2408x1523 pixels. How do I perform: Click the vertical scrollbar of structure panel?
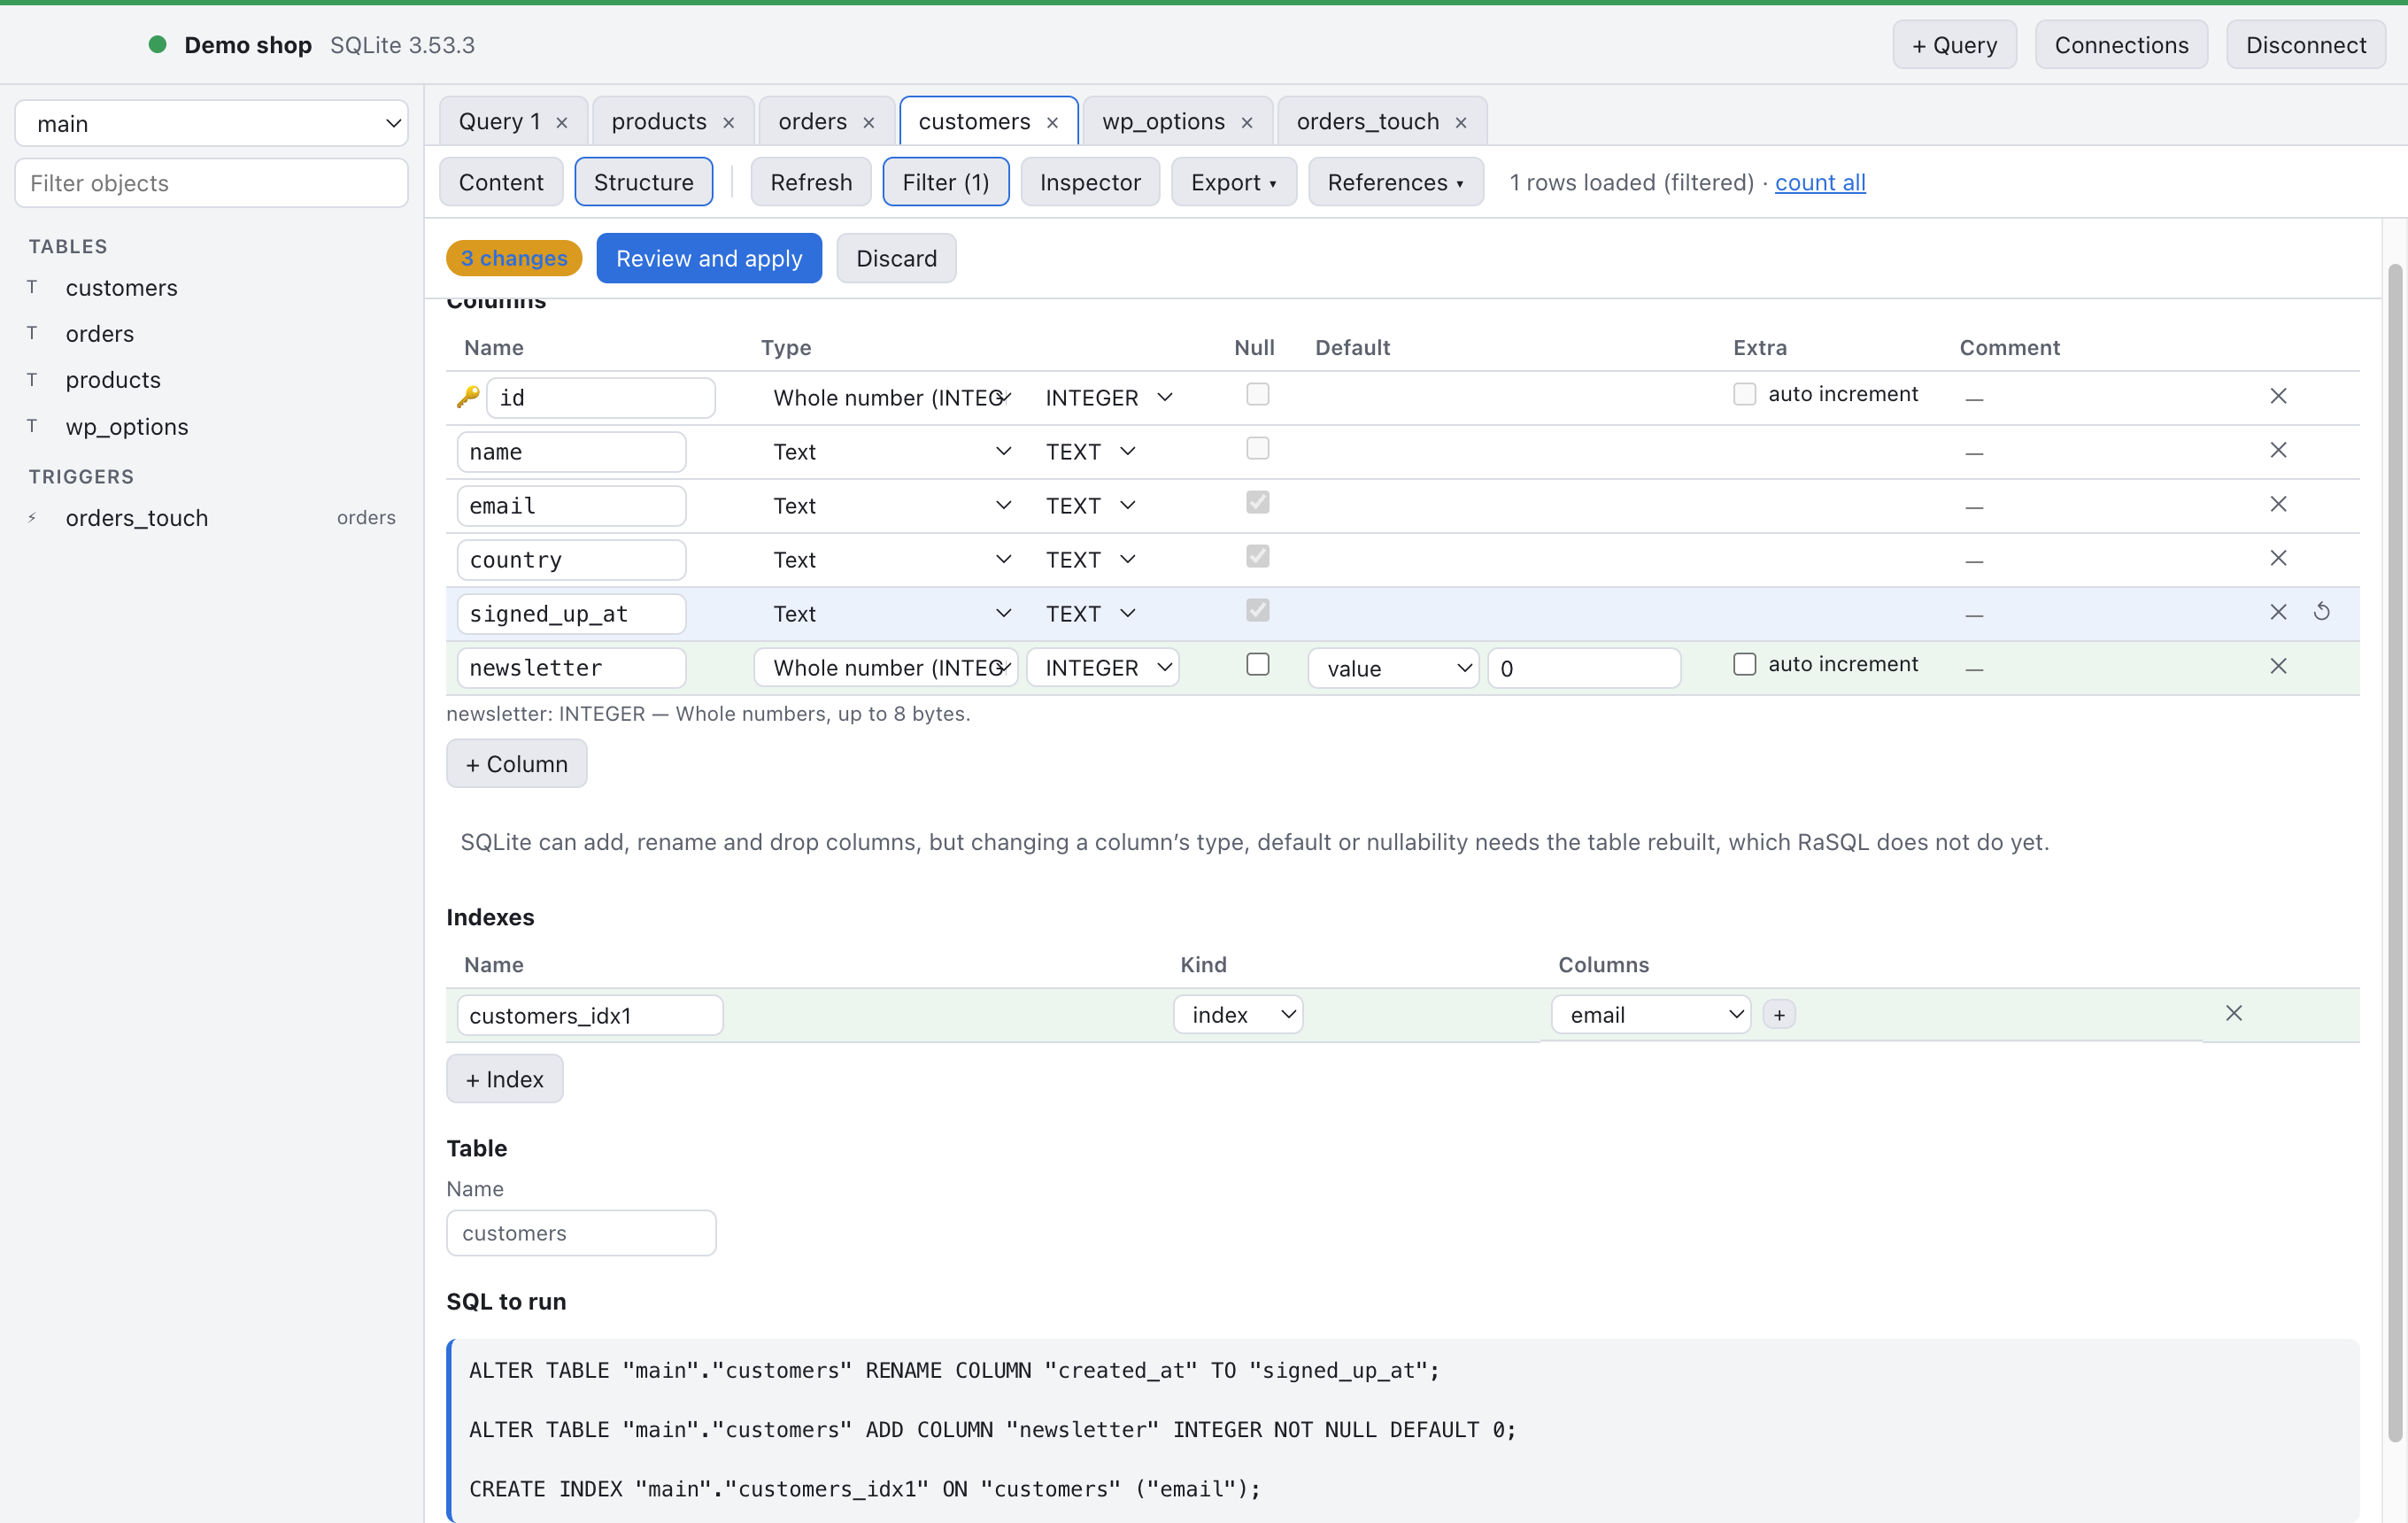[x=2394, y=851]
